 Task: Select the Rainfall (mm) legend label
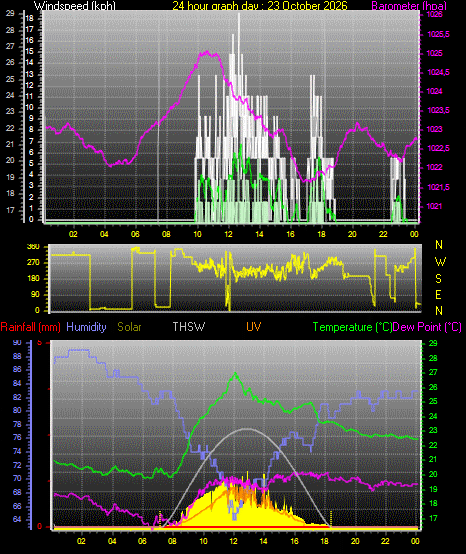click(30, 327)
